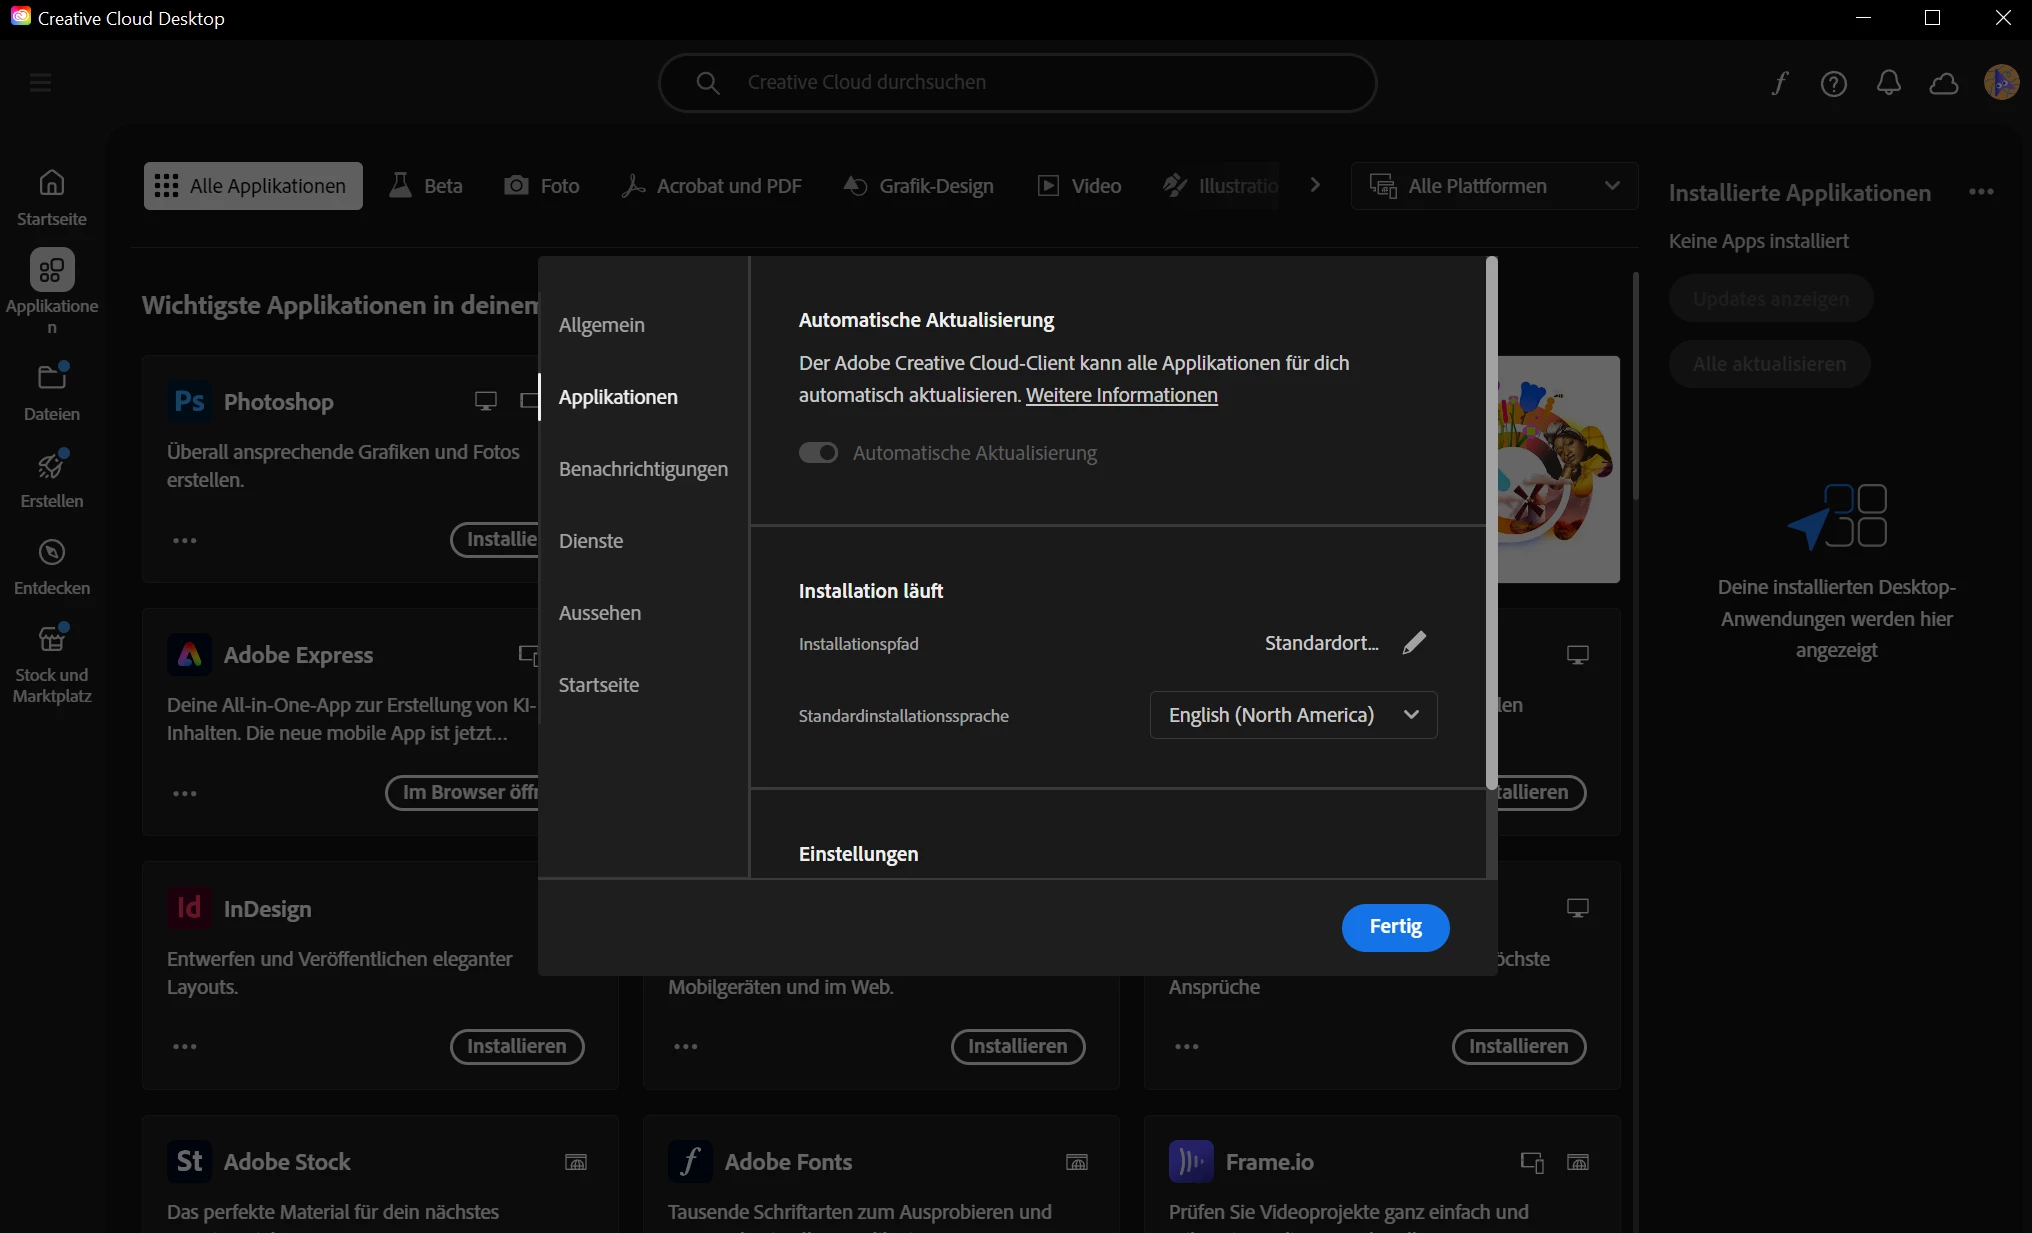Open the user profile avatar
This screenshot has width=2032, height=1233.
tap(2001, 83)
